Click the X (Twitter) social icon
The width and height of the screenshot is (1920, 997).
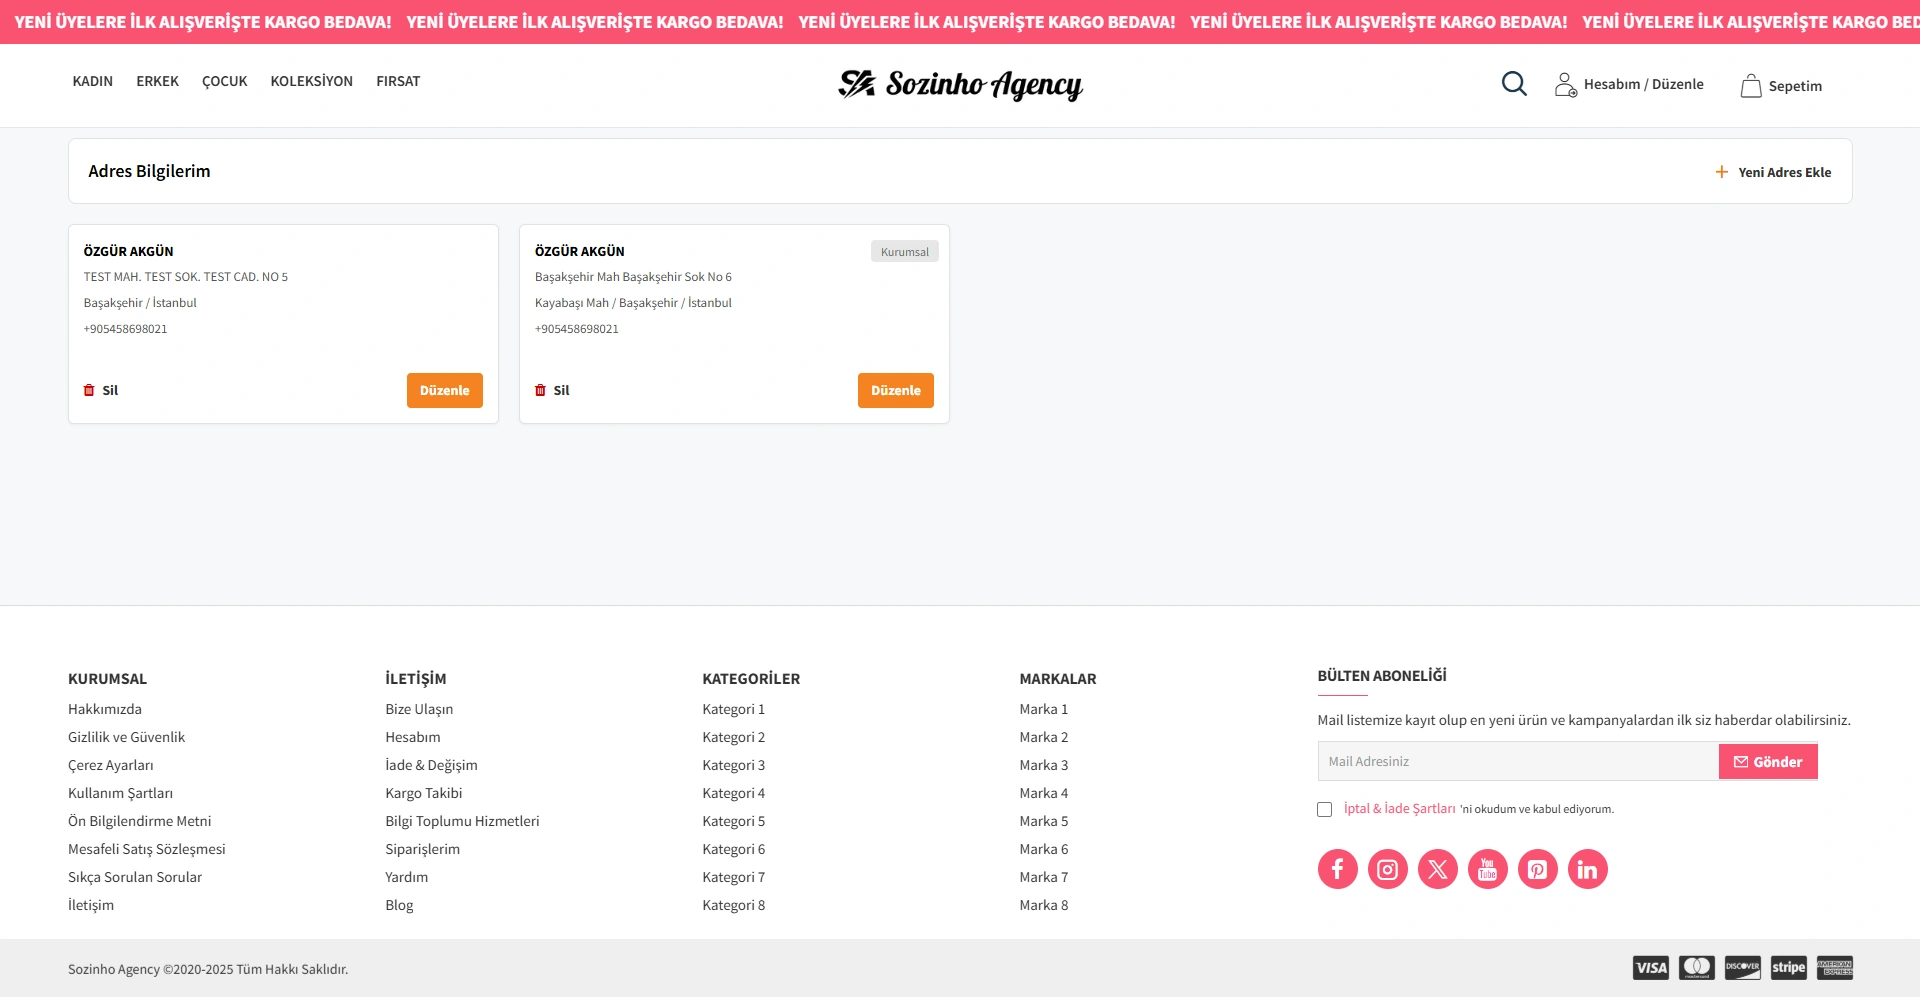(x=1437, y=869)
